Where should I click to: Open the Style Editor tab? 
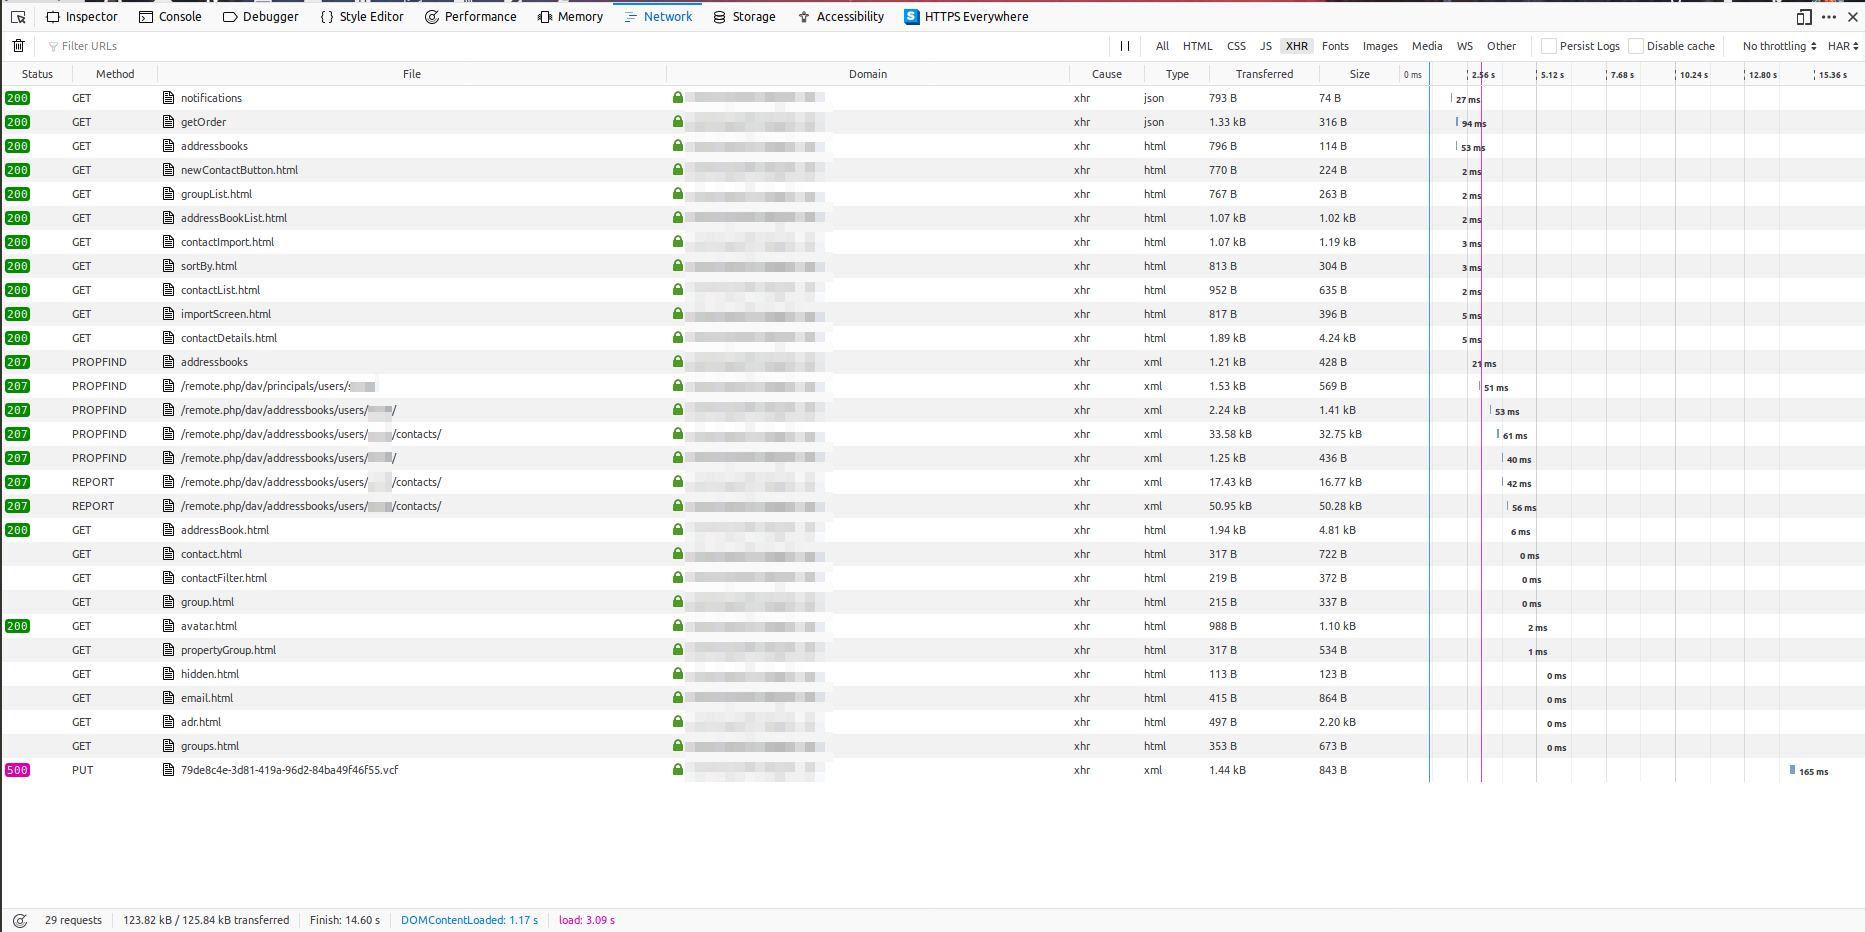point(362,17)
